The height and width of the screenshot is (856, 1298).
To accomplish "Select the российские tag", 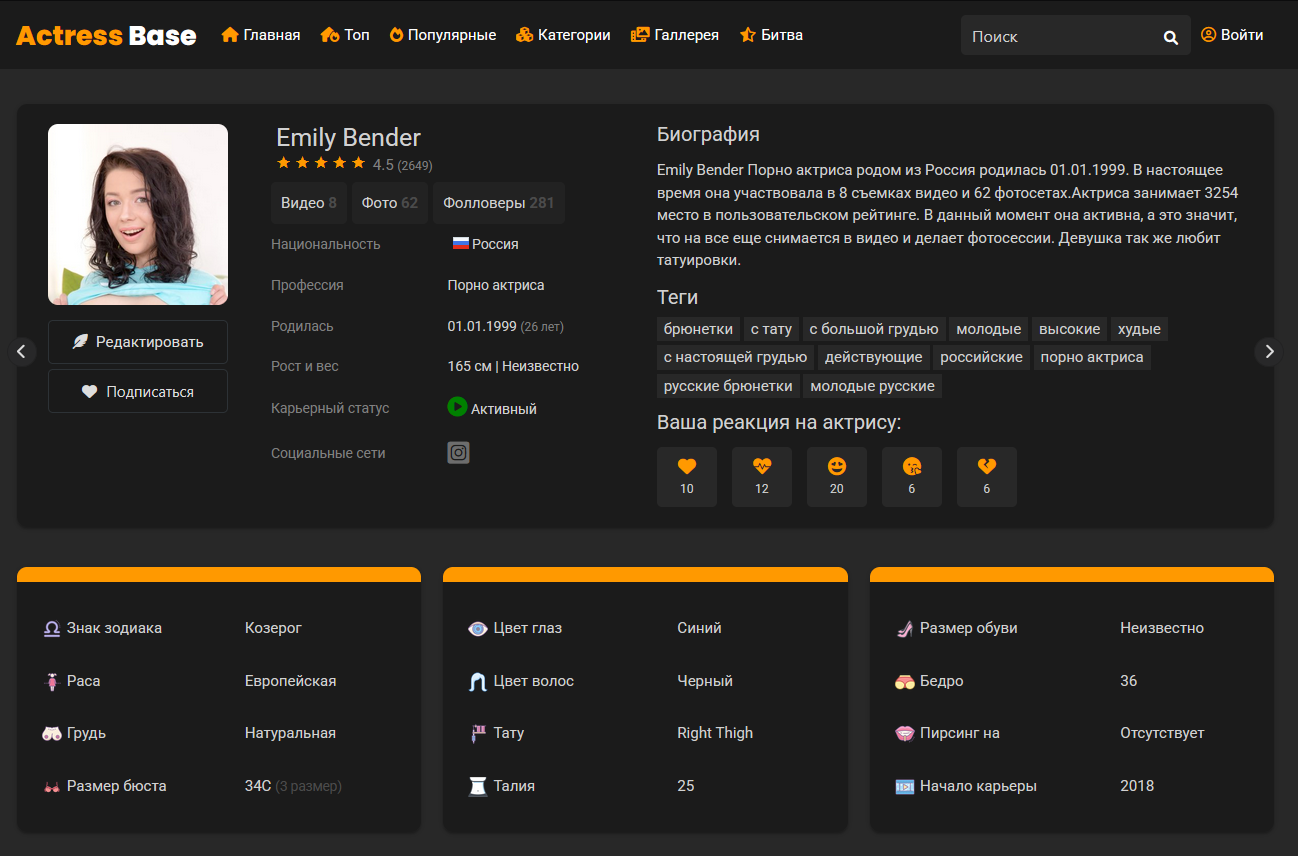I will point(982,357).
